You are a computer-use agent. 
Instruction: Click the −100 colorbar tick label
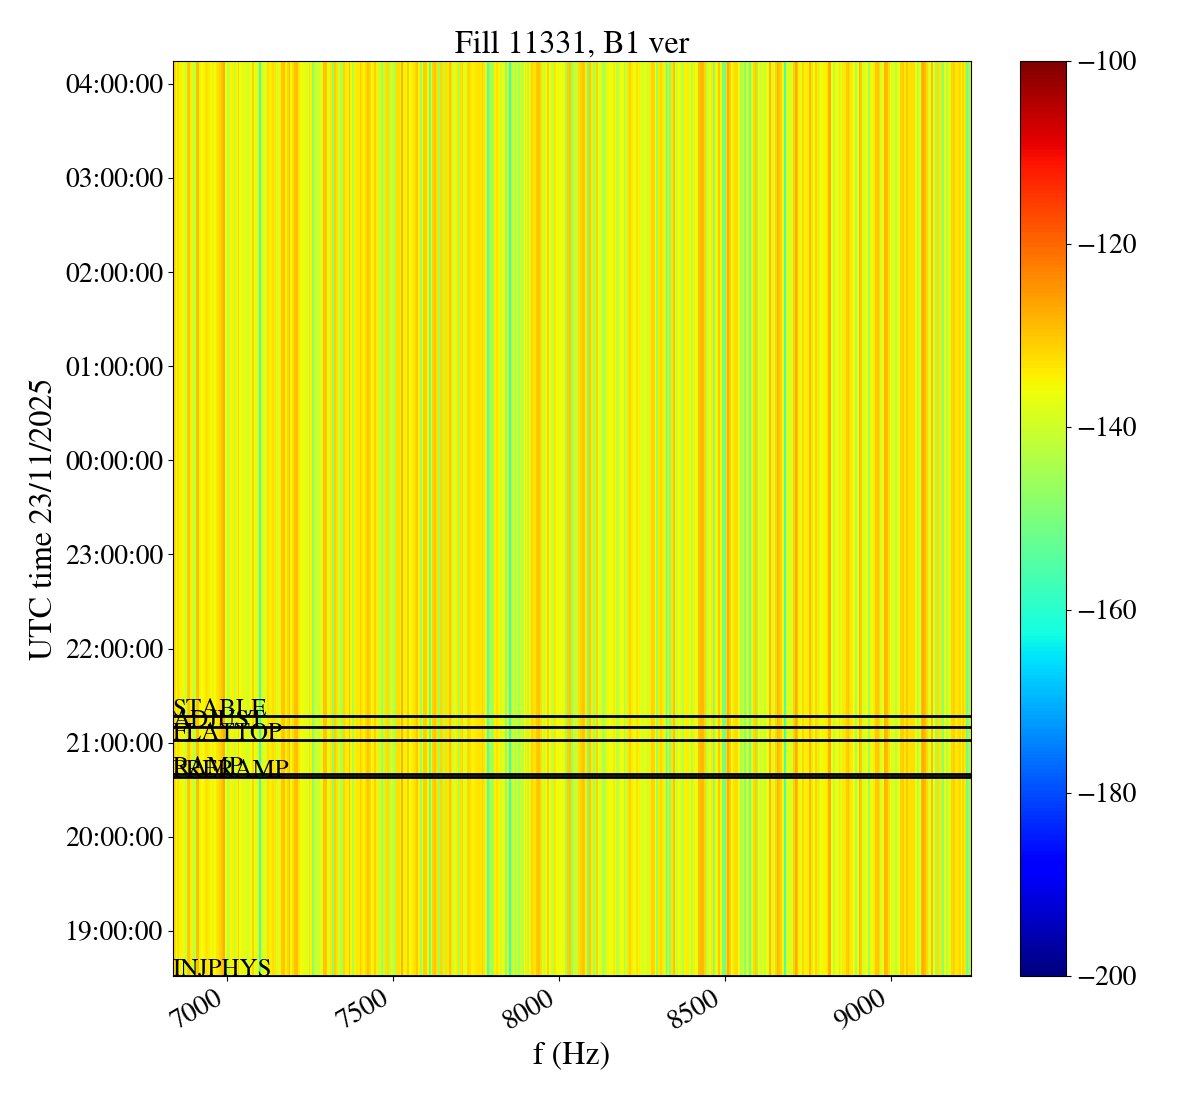click(x=1108, y=62)
